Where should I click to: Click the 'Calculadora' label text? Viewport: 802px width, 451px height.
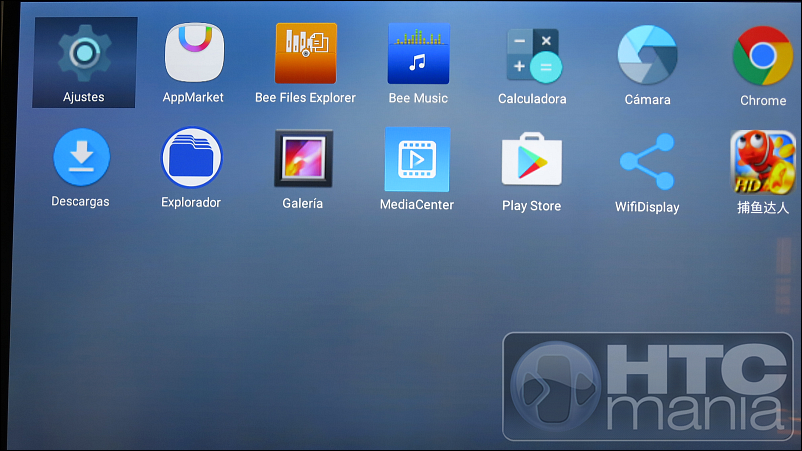coord(532,99)
